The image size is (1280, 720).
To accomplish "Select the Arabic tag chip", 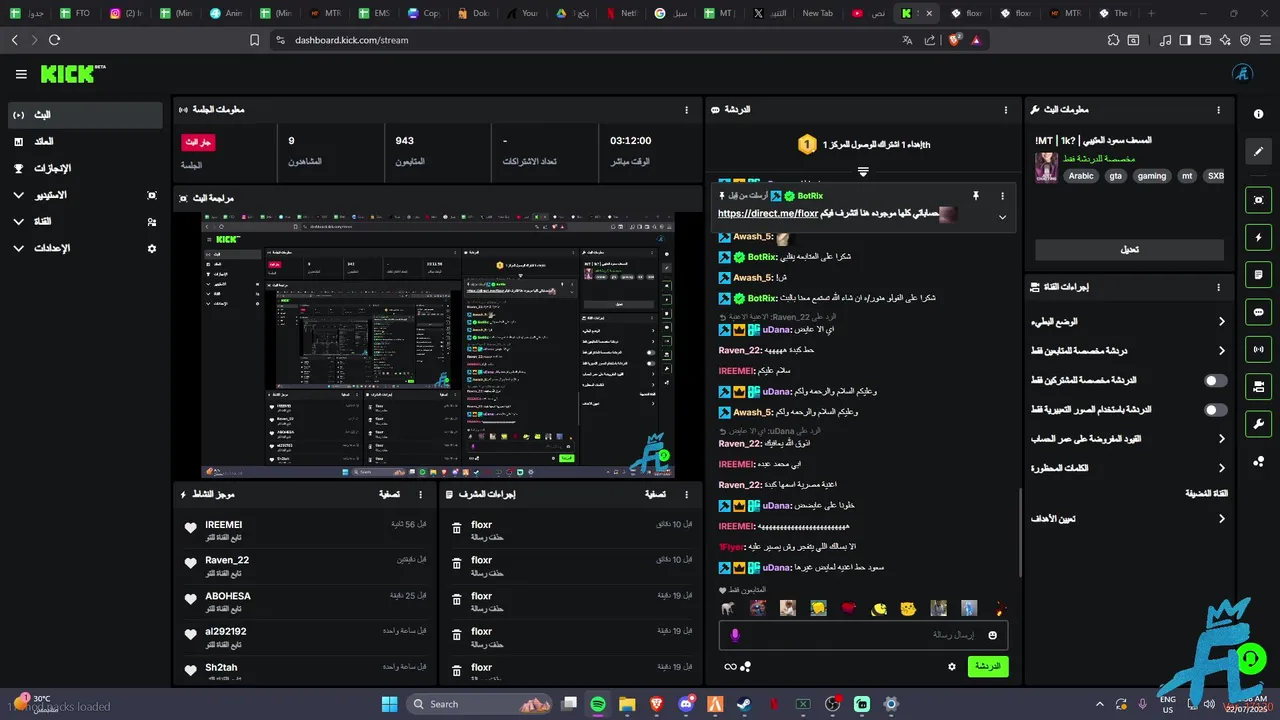I will pos(1081,176).
